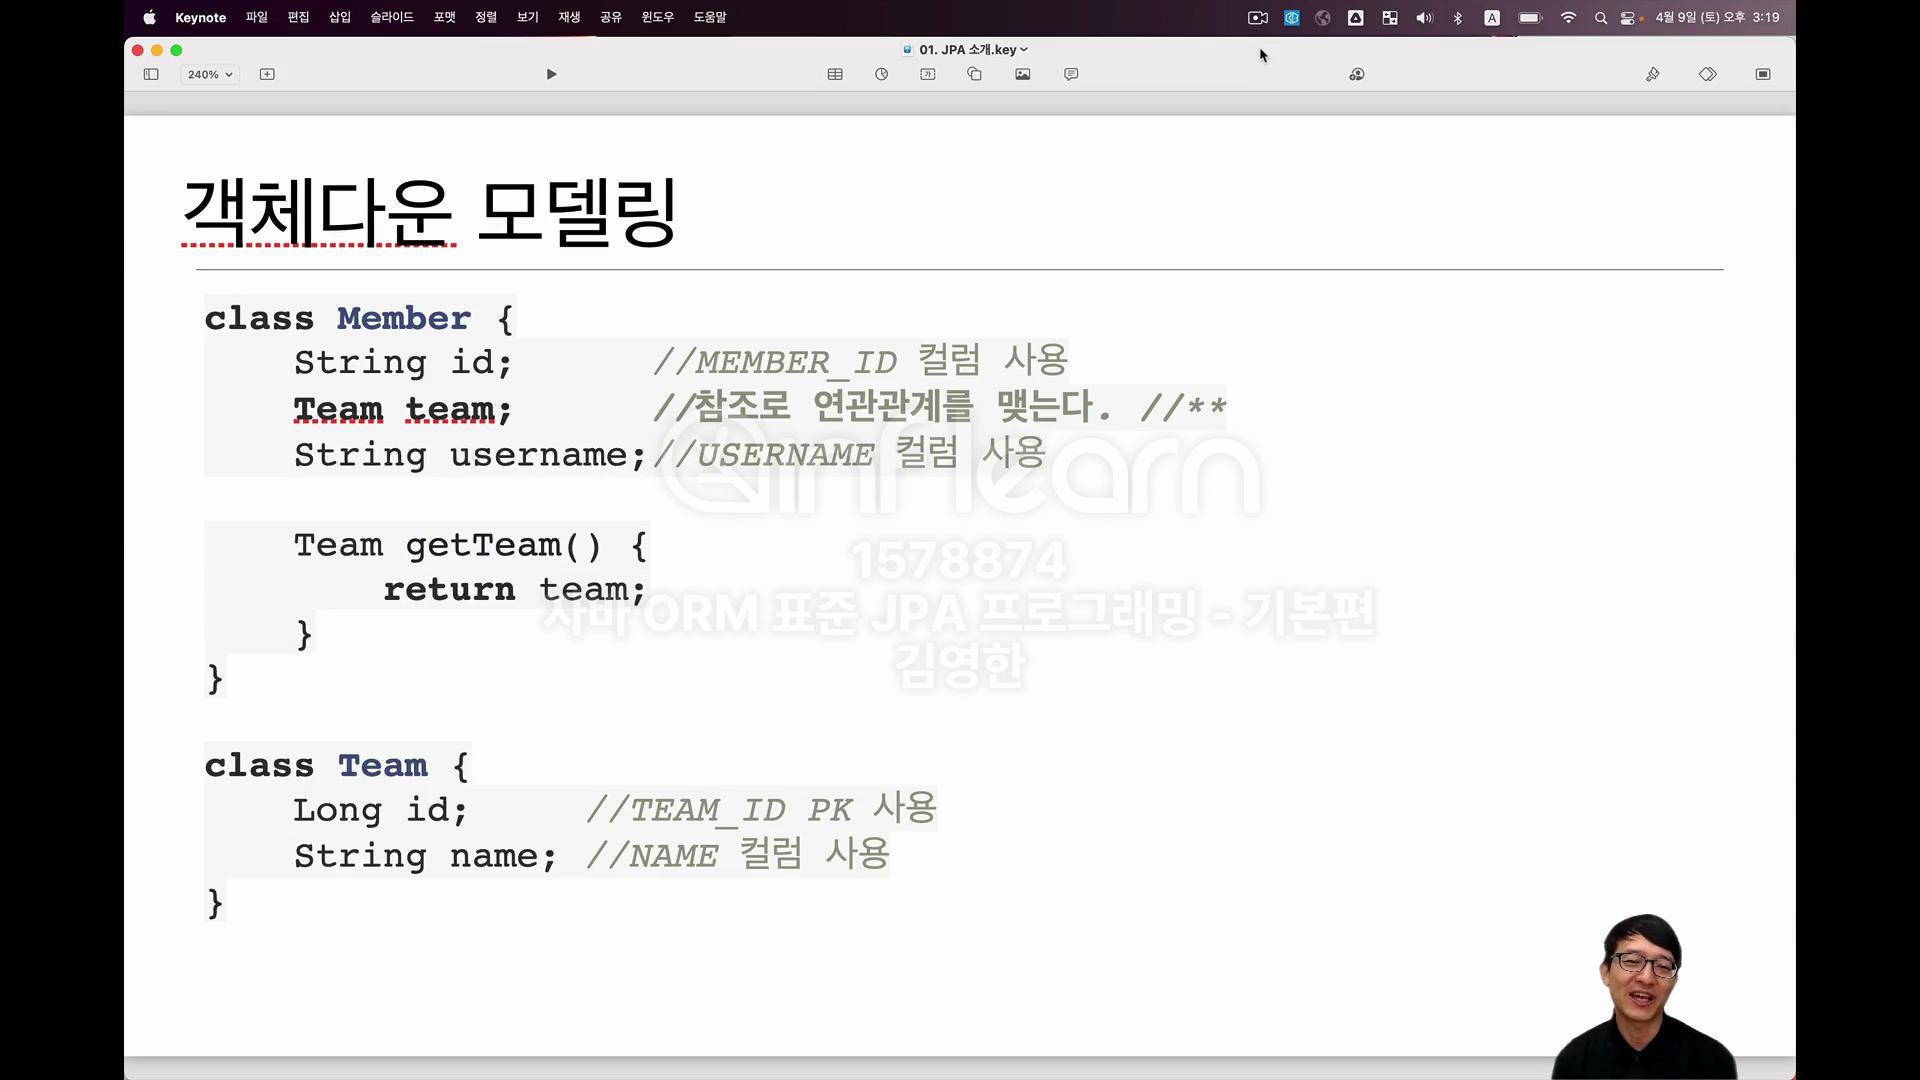This screenshot has width=1920, height=1080.
Task: Select the slide title 객체다운 모델링
Action: pyautogui.click(x=430, y=212)
